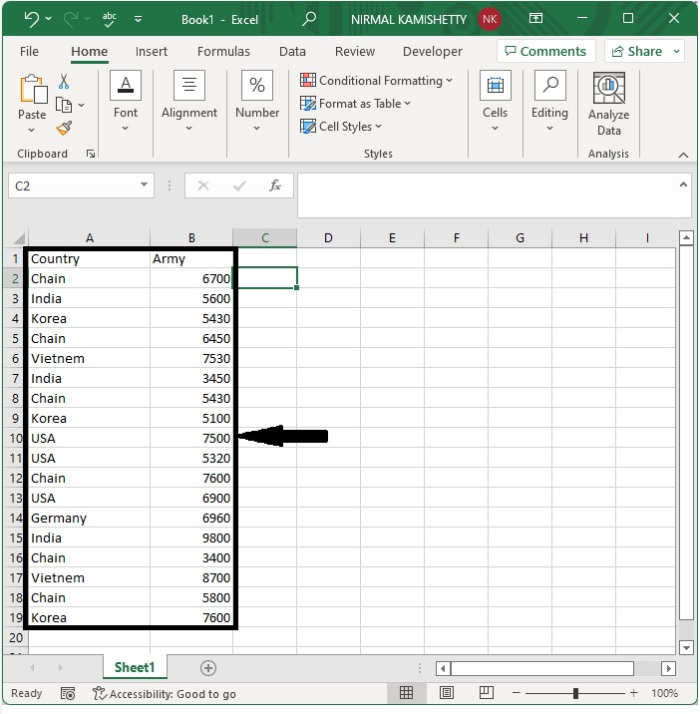Switch to the Insert tab
Screen dimensions: 700x714
pyautogui.click(x=151, y=51)
